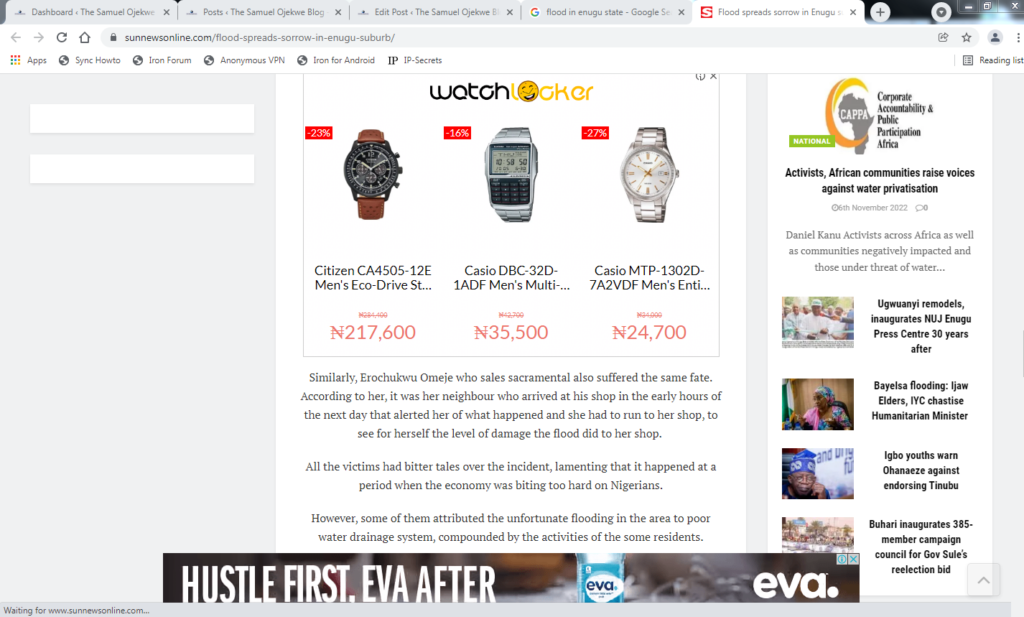The height and width of the screenshot is (617, 1024).
Task: Open the Sync Howto bookmark
Action: tap(89, 60)
